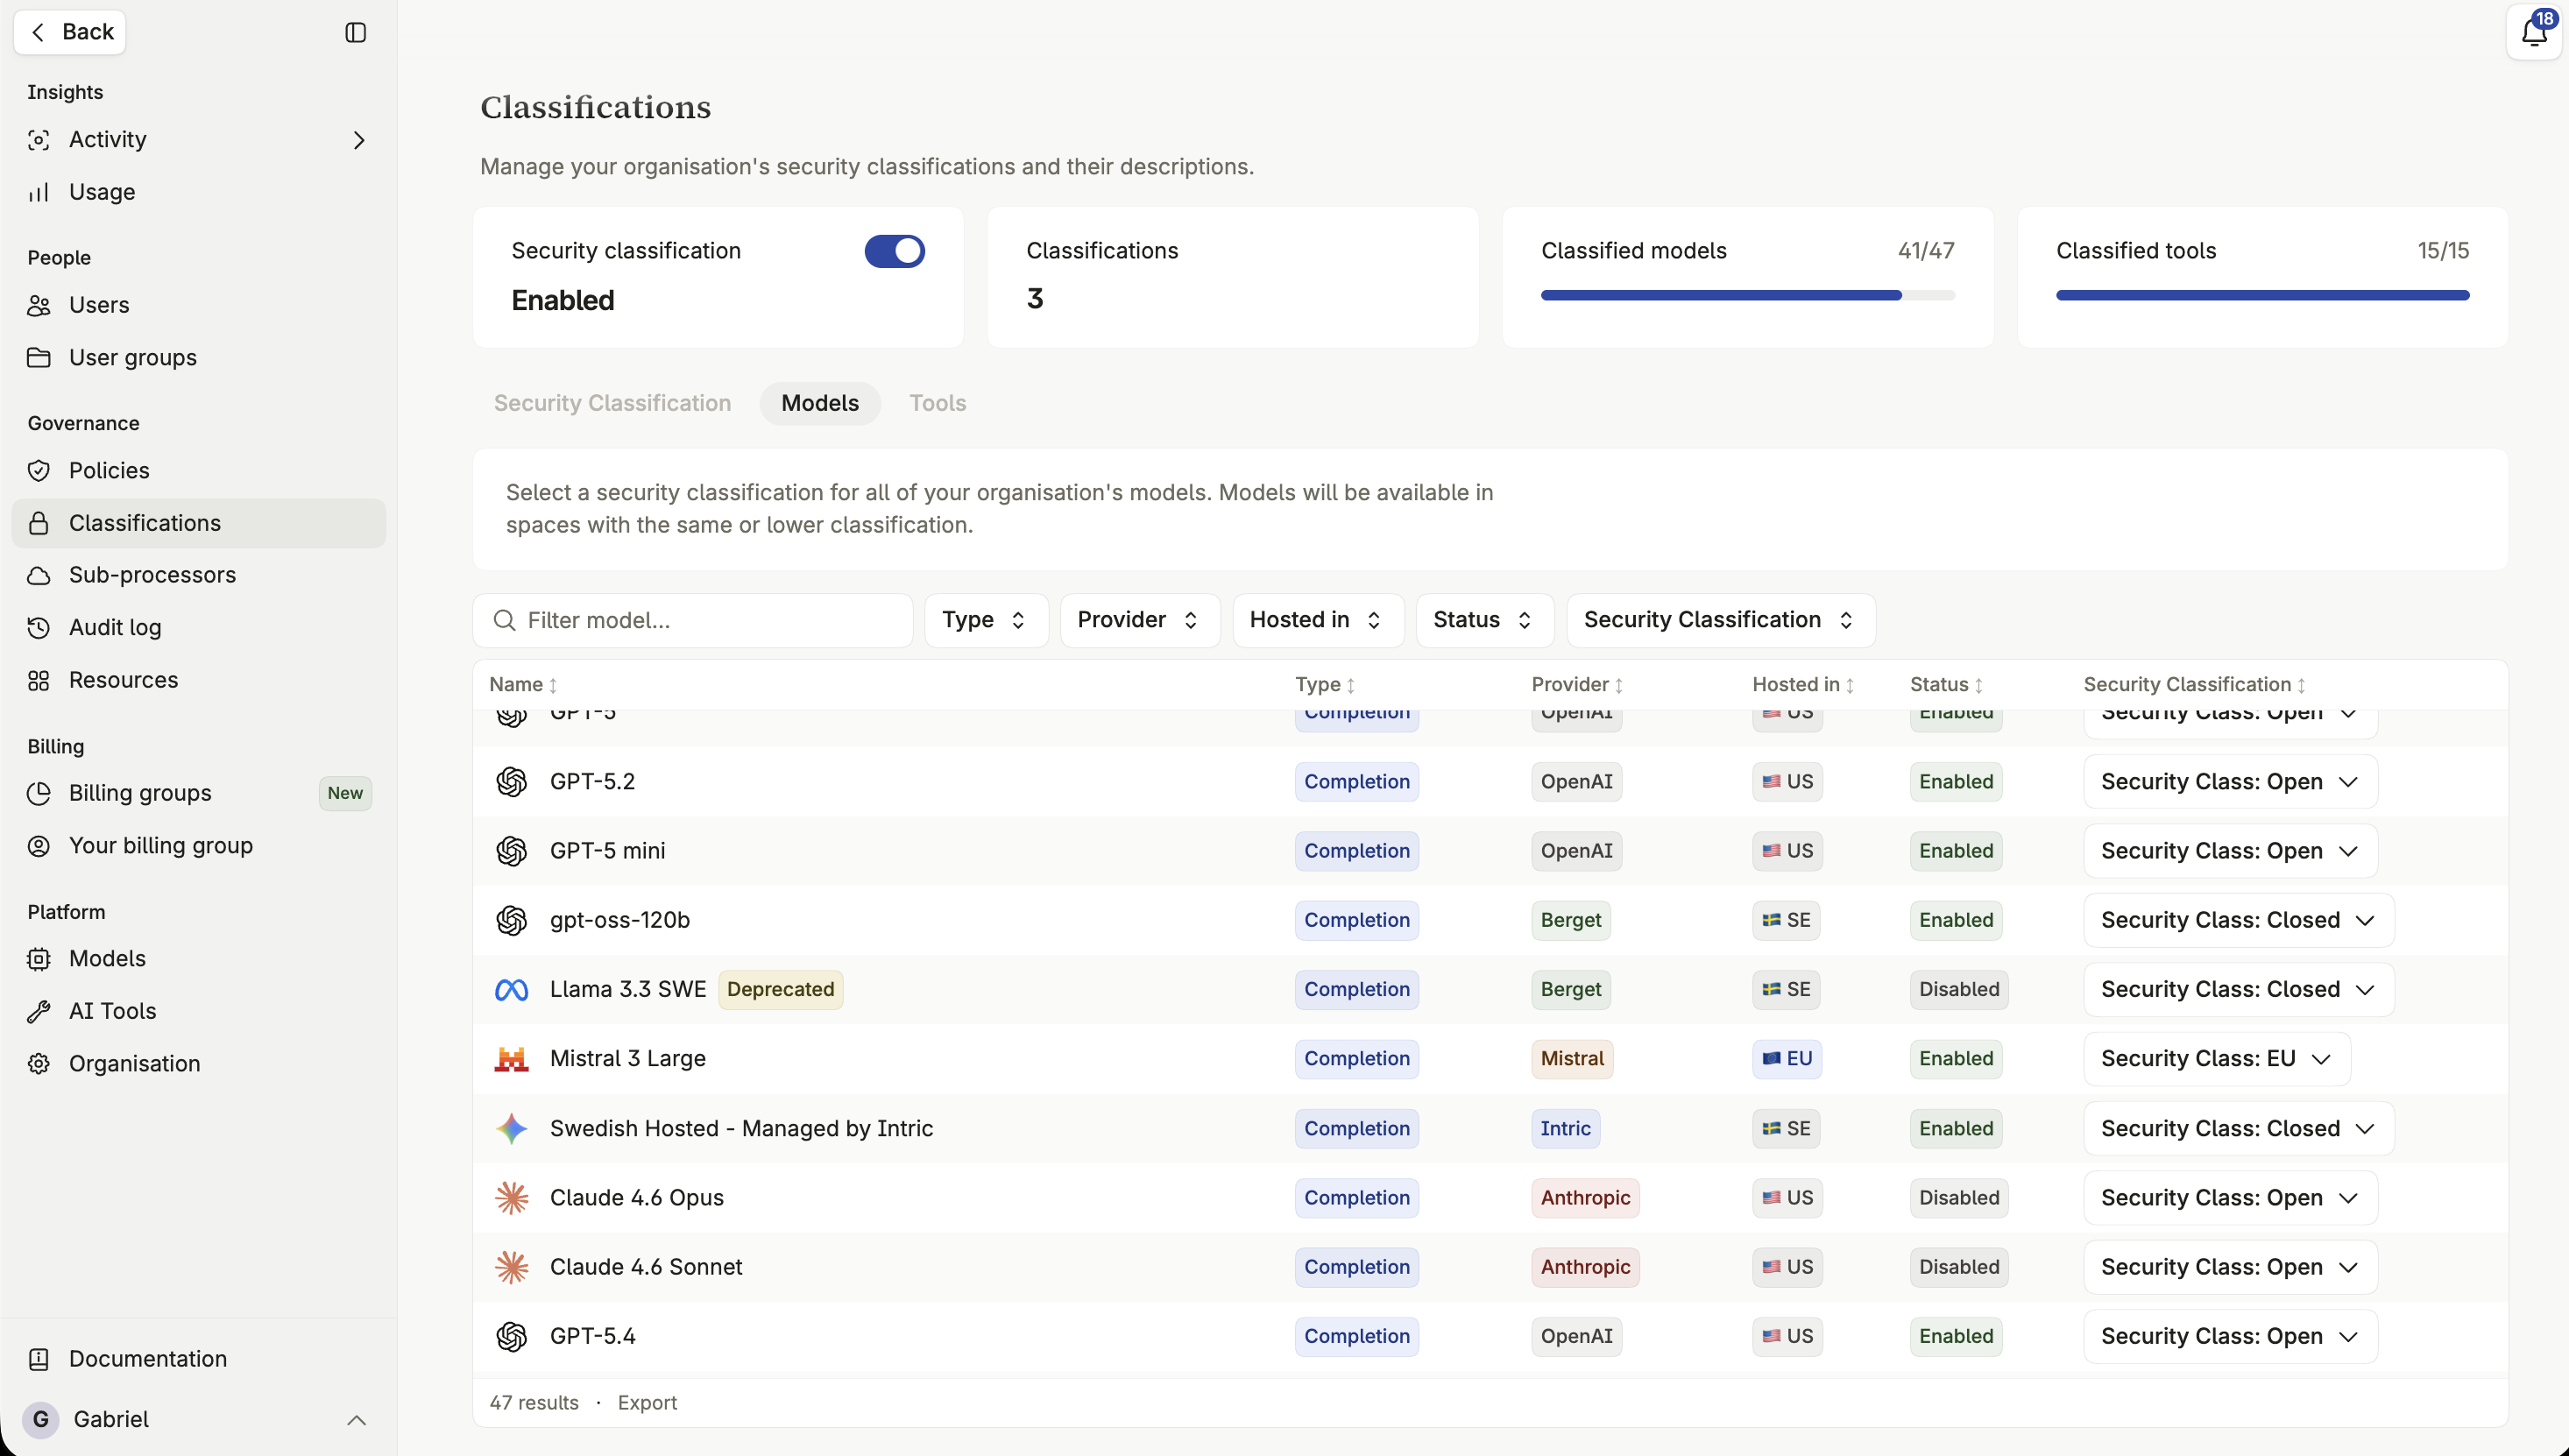Sort the table by Status column
This screenshot has height=1456, width=2569.
tap(1946, 685)
